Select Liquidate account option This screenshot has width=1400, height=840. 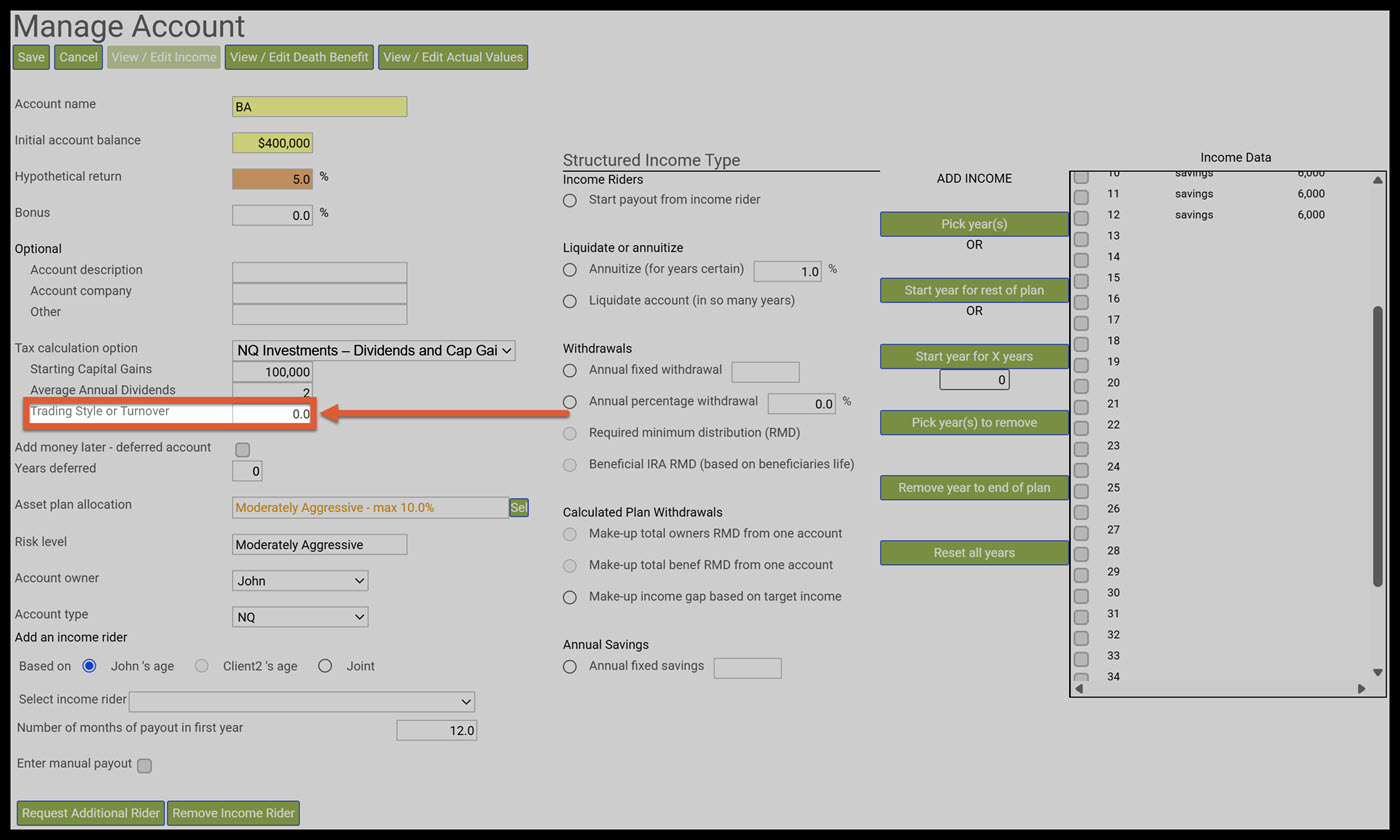(570, 301)
